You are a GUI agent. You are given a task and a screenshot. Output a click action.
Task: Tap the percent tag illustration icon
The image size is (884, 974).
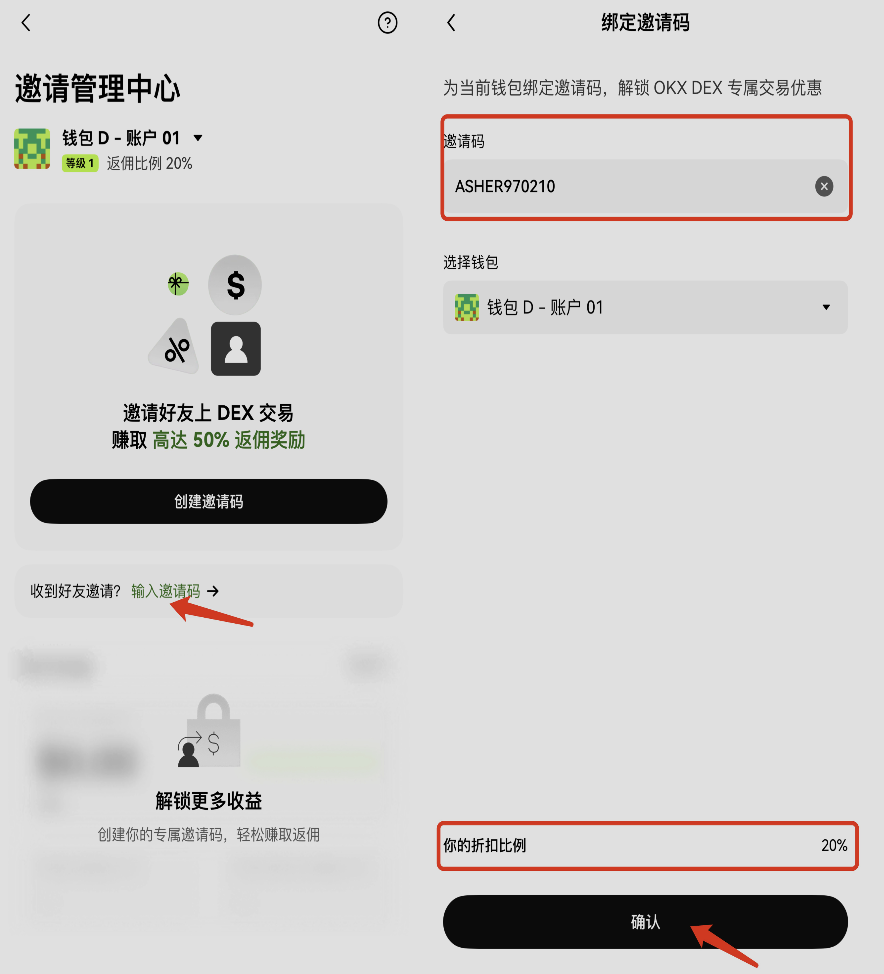175,348
